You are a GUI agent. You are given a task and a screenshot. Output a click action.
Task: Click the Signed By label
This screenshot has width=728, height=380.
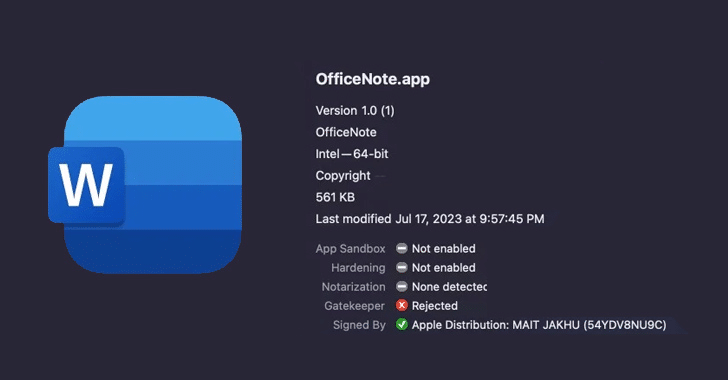click(x=359, y=325)
